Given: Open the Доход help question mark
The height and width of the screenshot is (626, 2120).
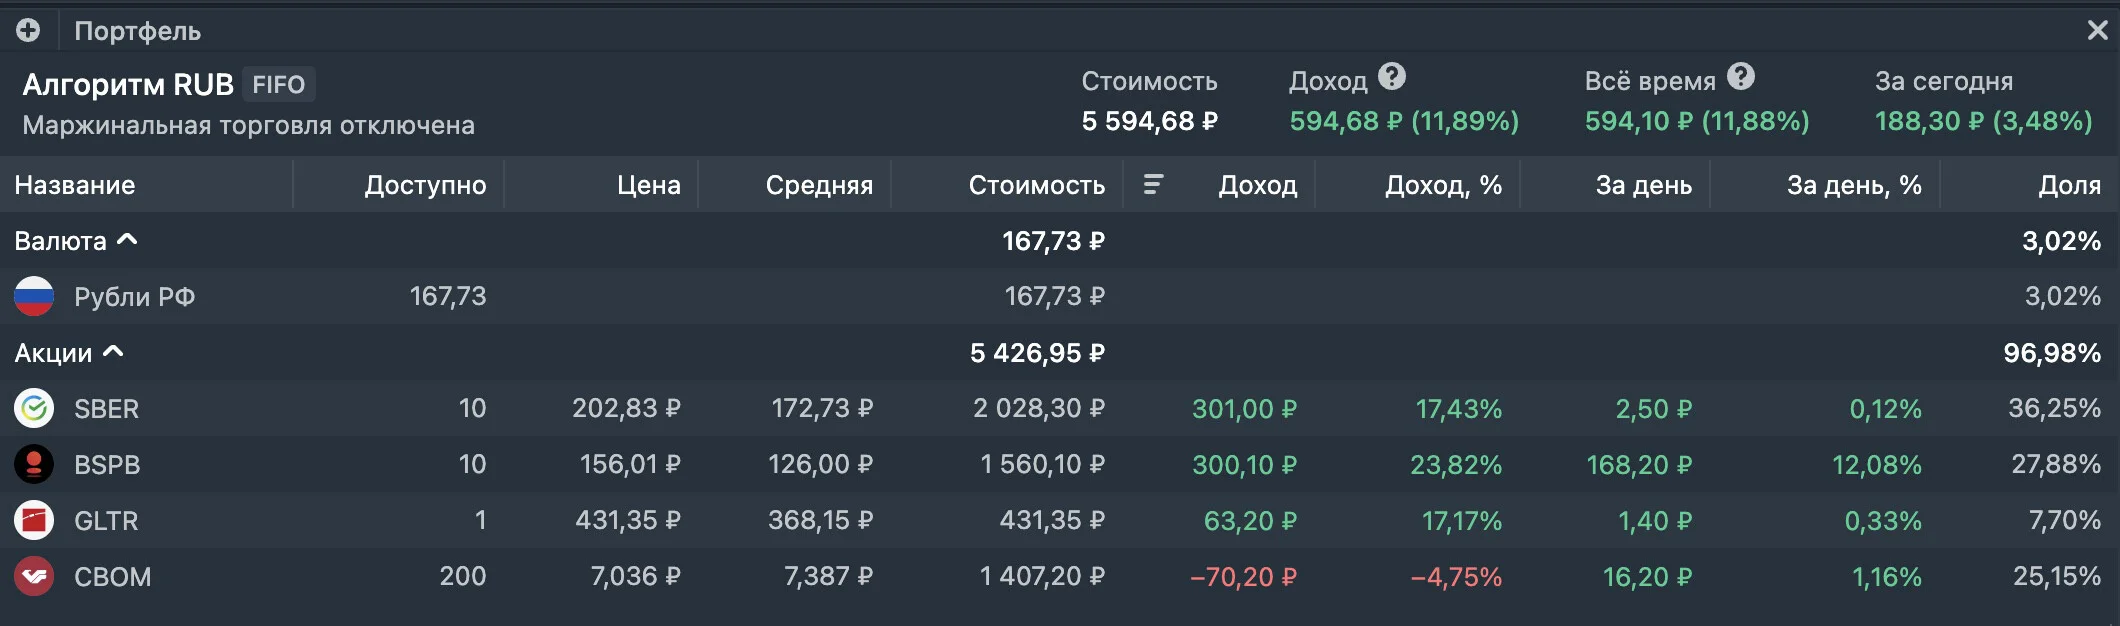Looking at the screenshot, I should click(x=1392, y=77).
